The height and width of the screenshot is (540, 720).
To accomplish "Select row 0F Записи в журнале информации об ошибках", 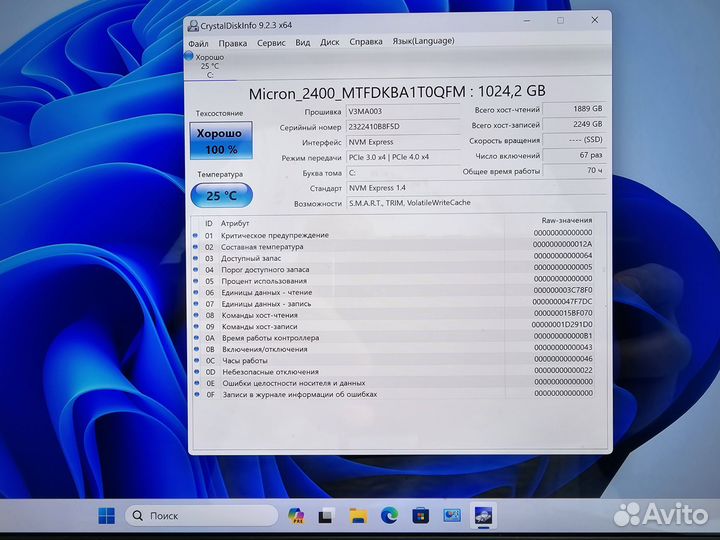I will [x=394, y=394].
